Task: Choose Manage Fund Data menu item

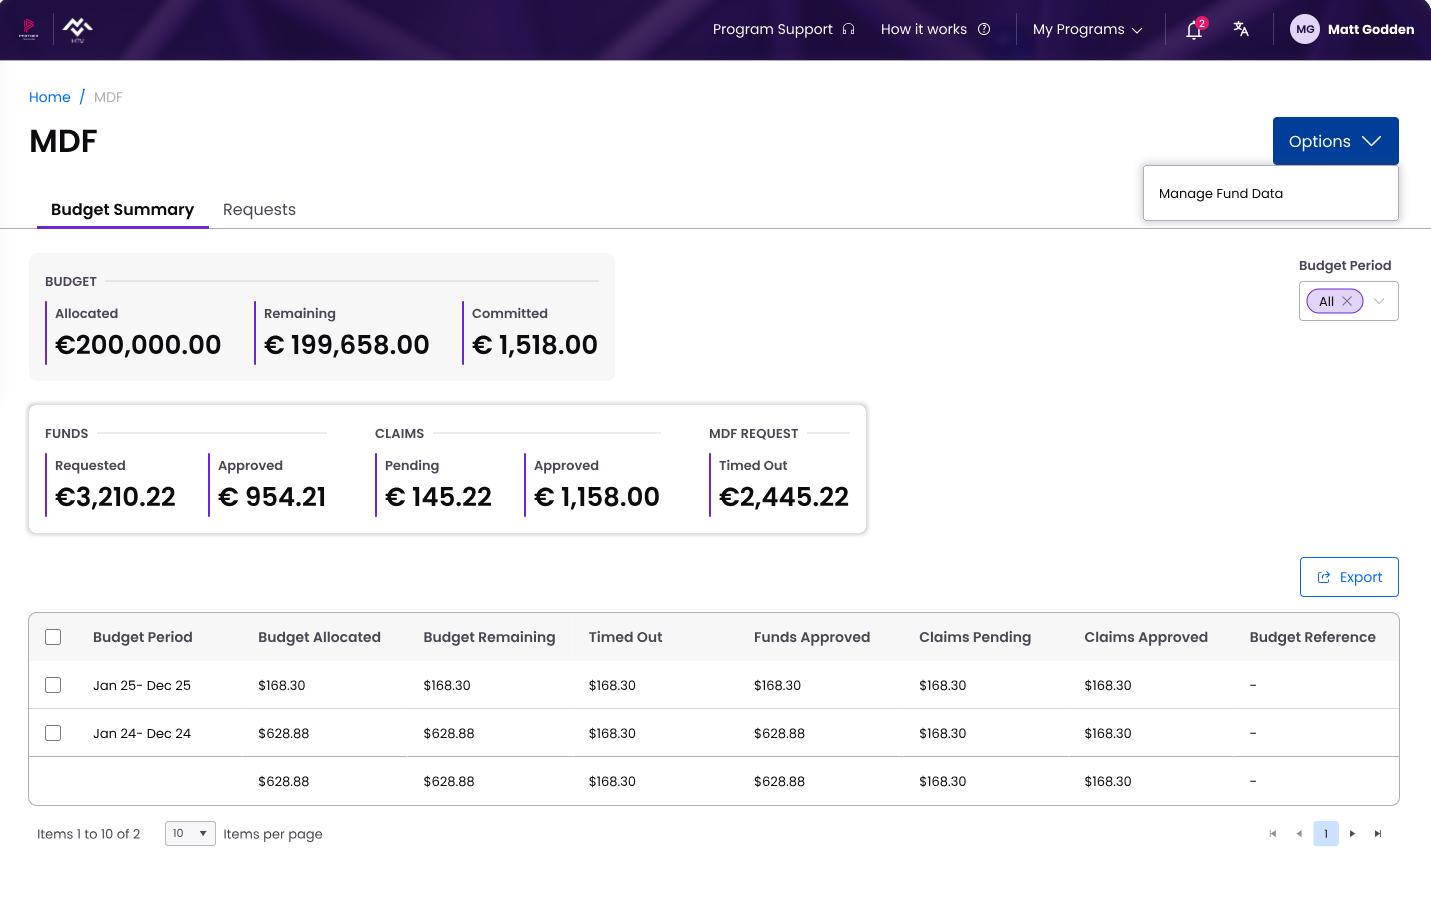Action: 1221,193
